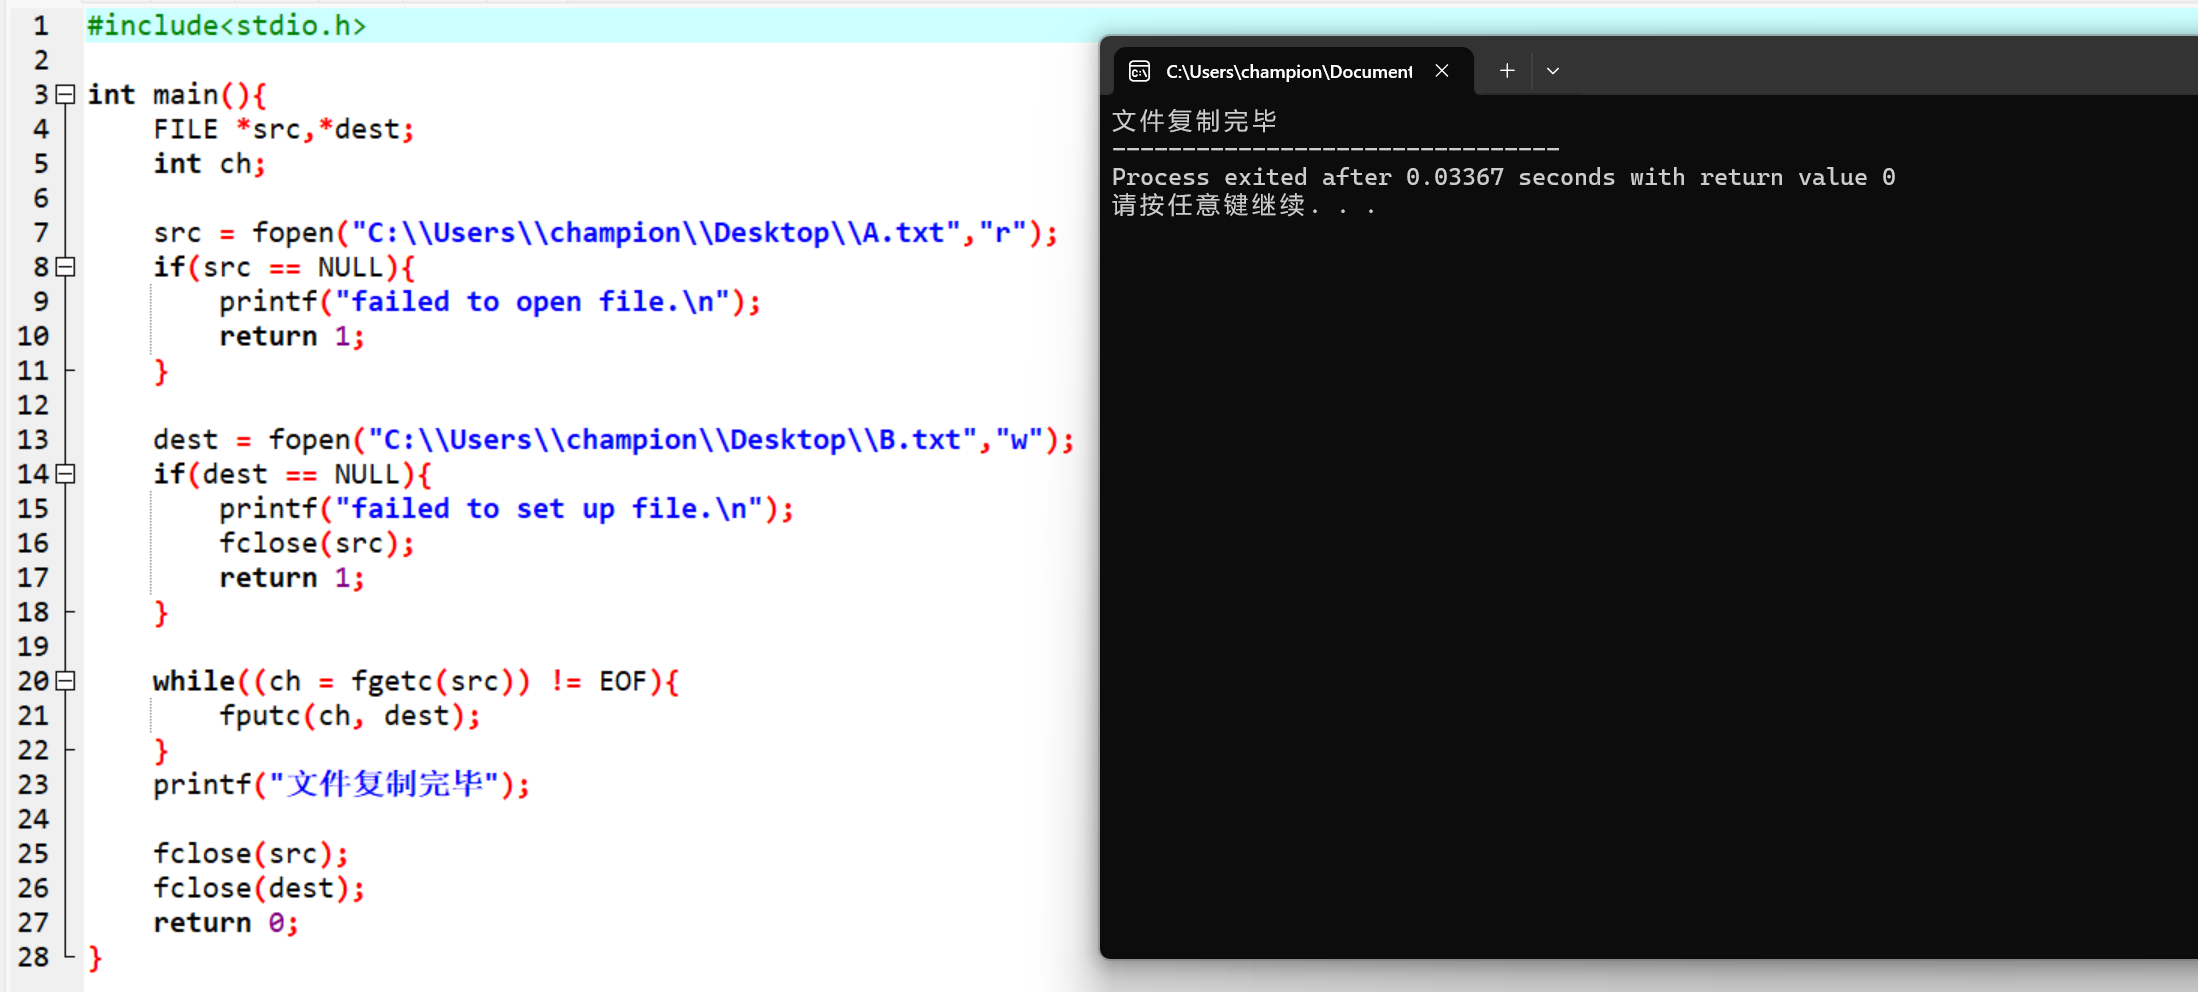
Task: Click on line number 23 in the gutter
Action: tap(33, 785)
